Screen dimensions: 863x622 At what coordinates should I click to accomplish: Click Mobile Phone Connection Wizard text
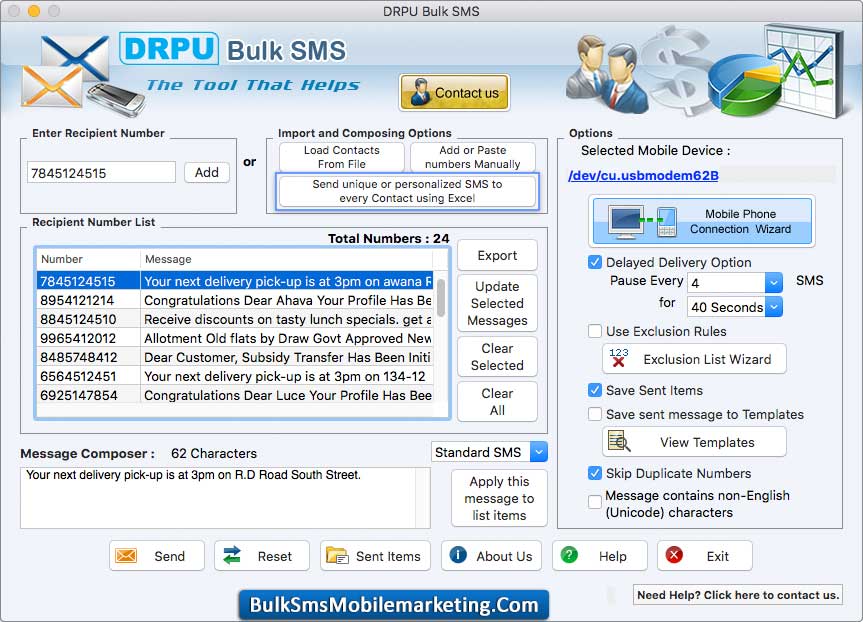pos(740,221)
